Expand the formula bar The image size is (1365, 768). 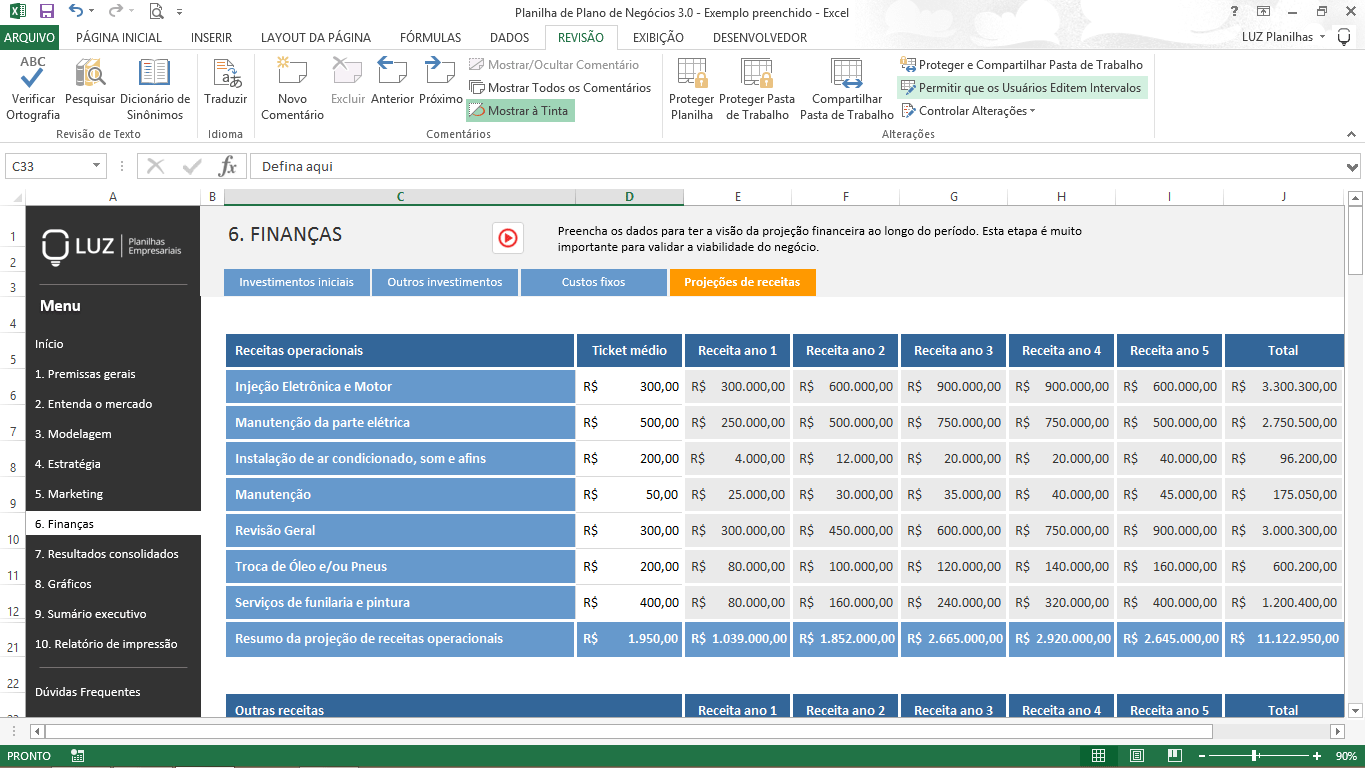(1353, 167)
